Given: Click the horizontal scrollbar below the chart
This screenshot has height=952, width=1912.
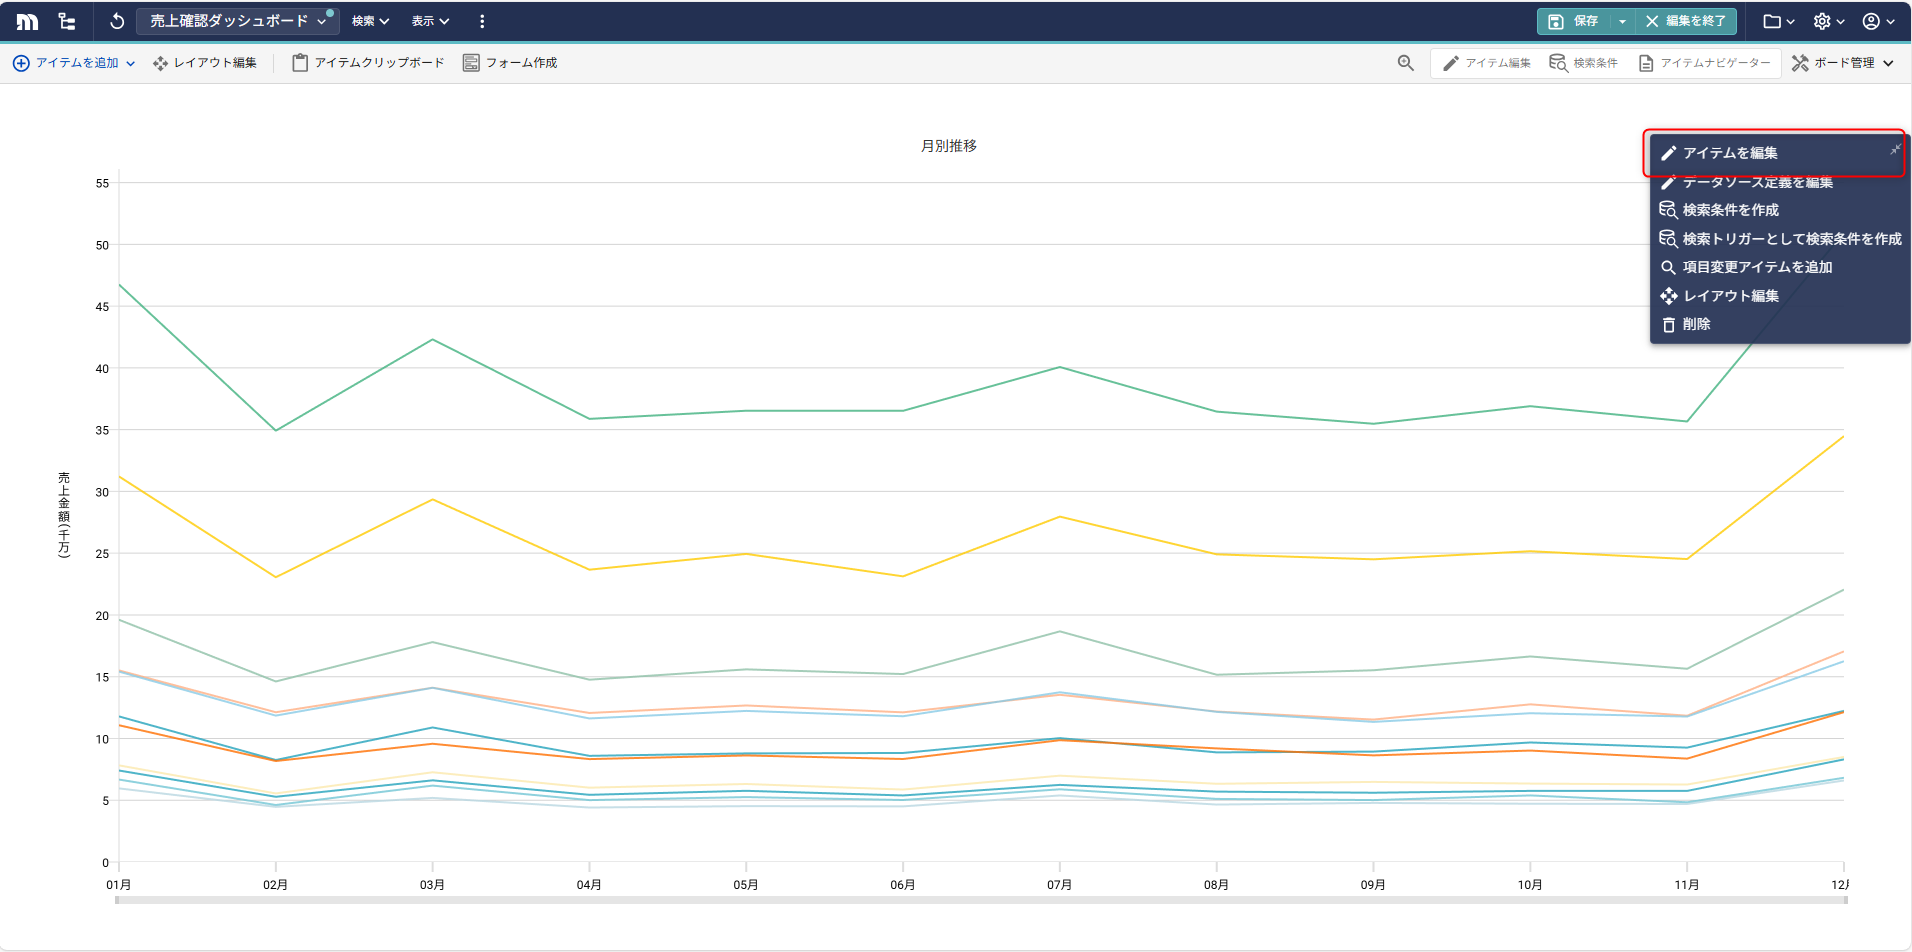Looking at the screenshot, I should (x=980, y=900).
